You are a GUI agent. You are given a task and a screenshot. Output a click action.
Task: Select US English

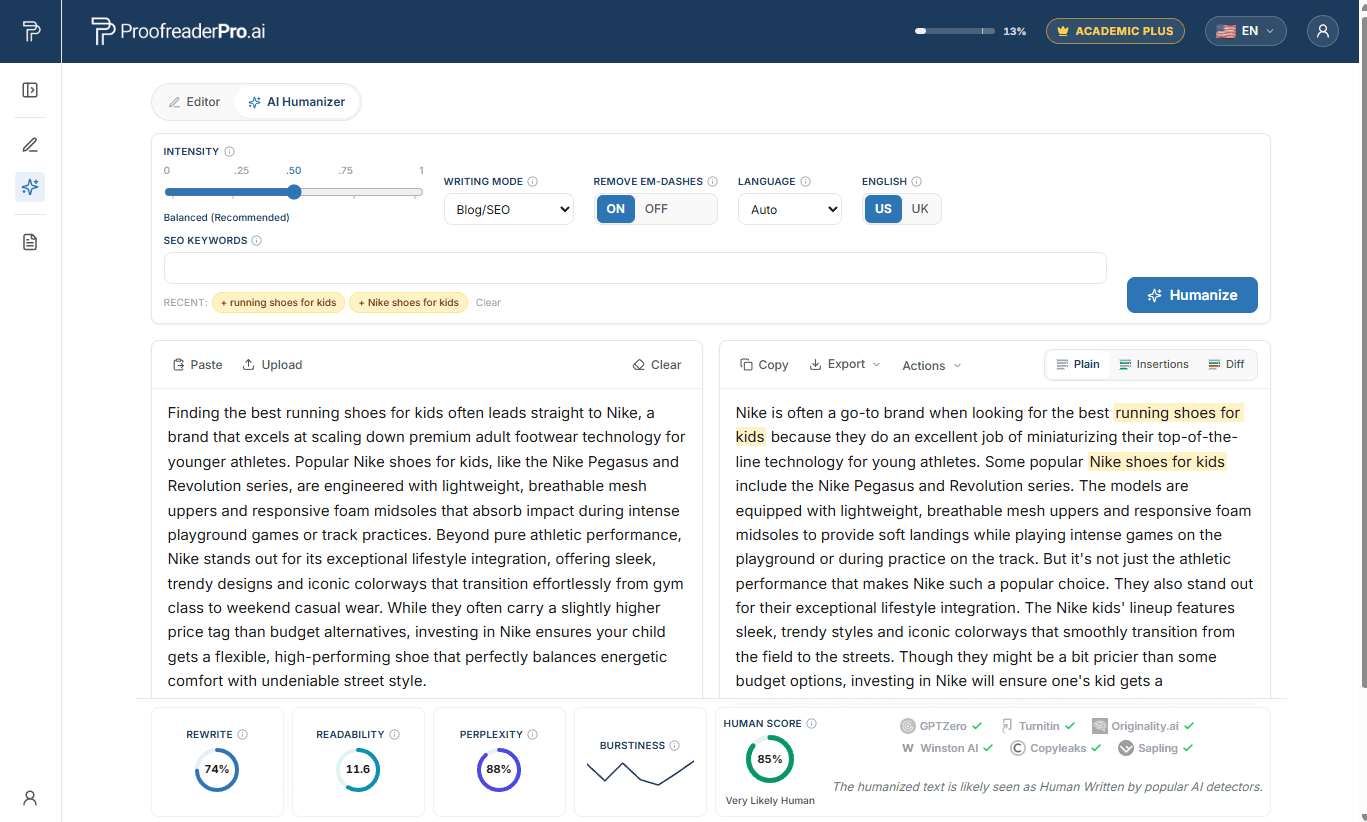pyautogui.click(x=883, y=209)
